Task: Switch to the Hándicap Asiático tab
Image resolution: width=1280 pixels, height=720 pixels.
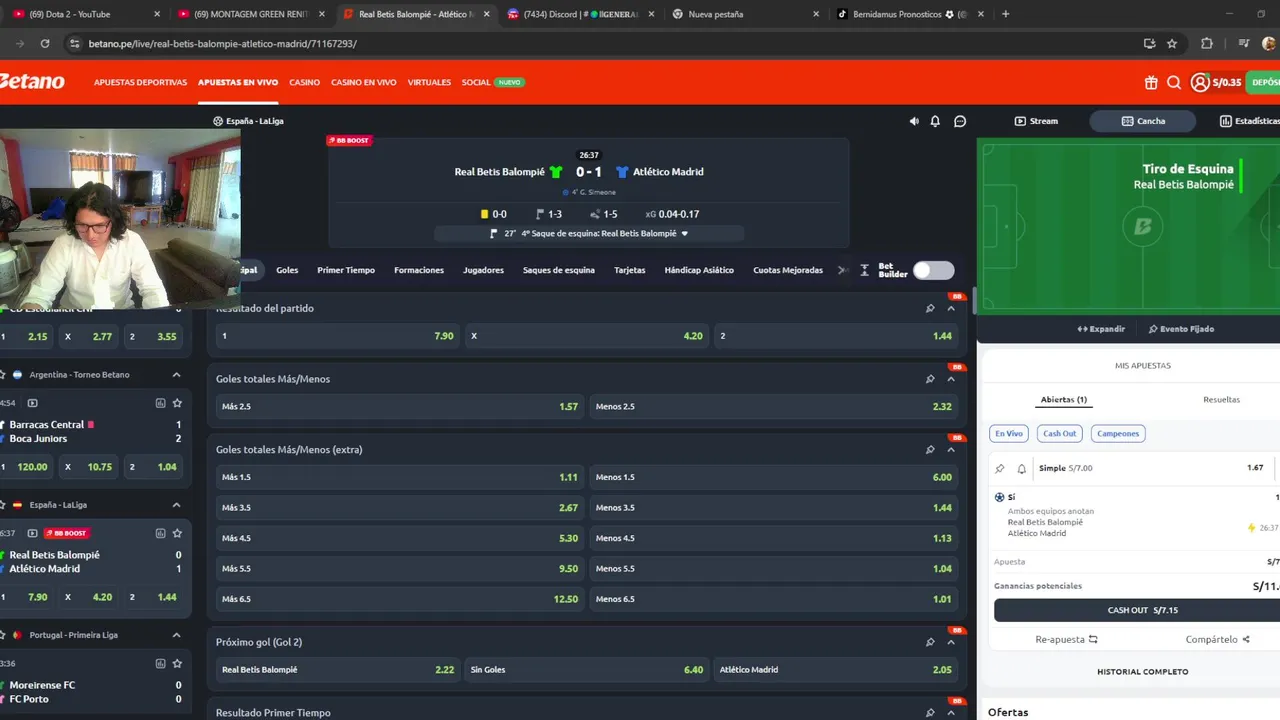Action: point(699,270)
